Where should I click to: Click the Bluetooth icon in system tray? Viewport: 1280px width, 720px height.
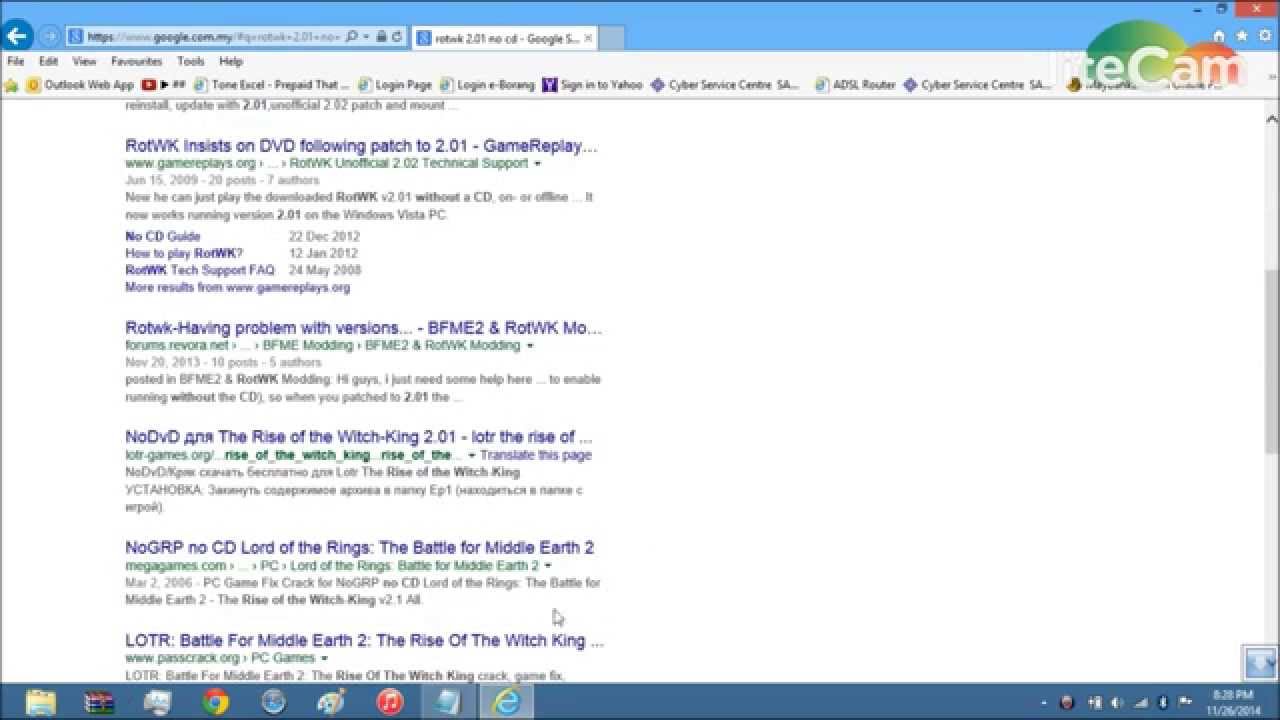coord(1162,702)
